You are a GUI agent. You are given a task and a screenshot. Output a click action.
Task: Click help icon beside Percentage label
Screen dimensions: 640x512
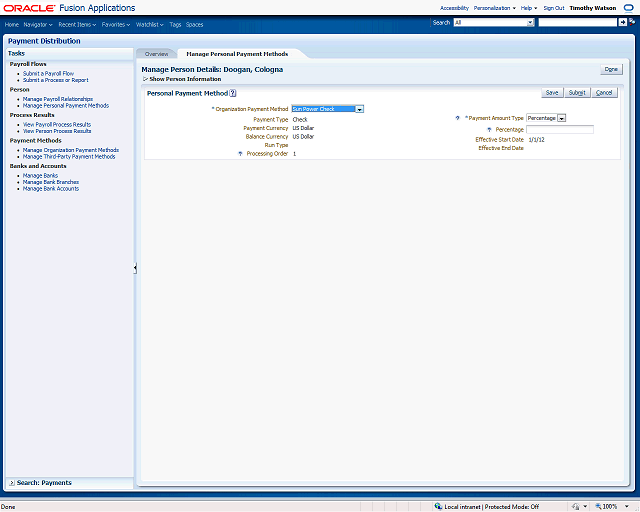pos(489,129)
